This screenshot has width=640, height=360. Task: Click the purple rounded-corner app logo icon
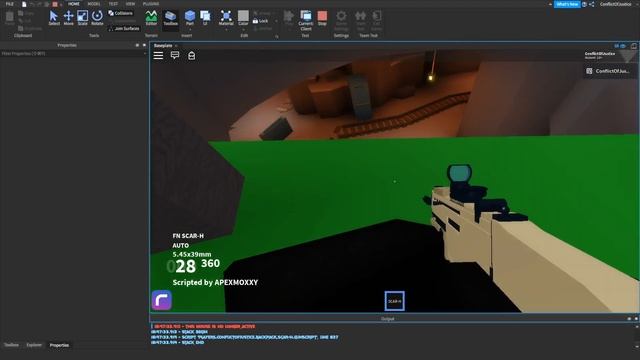(x=162, y=300)
